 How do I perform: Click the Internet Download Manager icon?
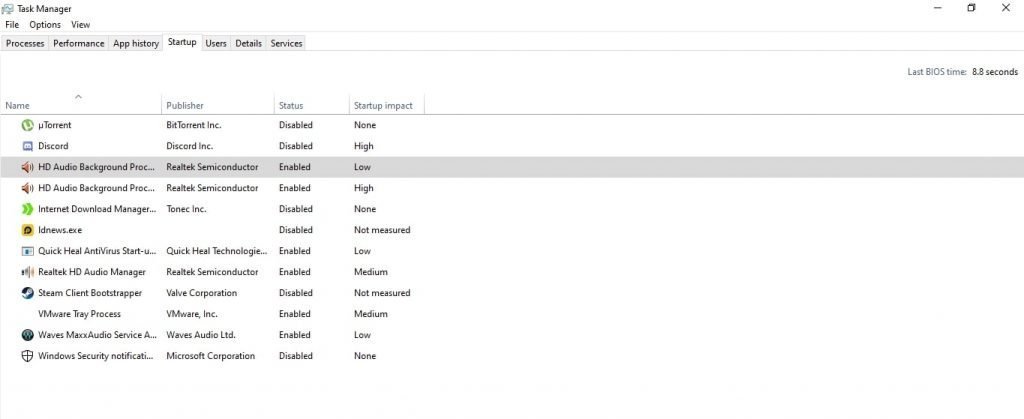(x=28, y=209)
